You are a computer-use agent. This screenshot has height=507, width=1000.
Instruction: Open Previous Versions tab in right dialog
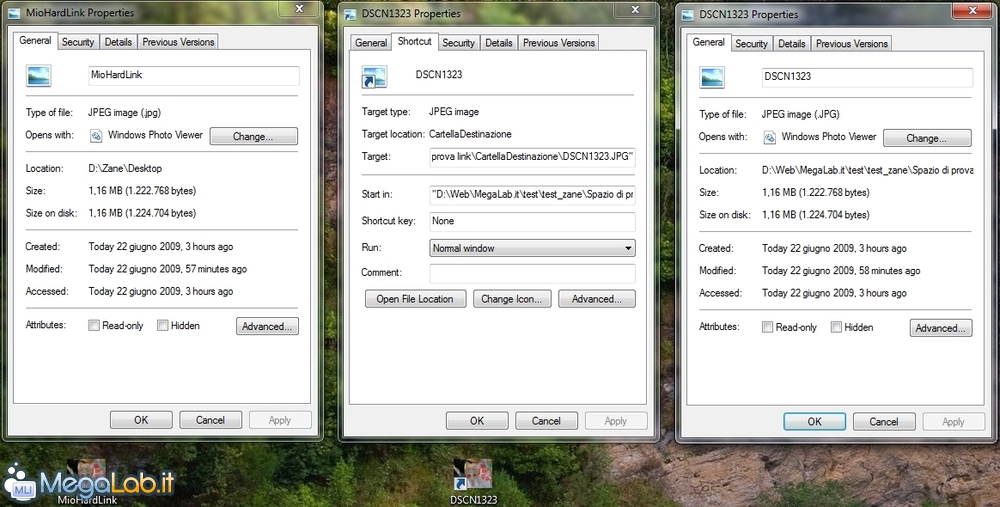point(851,44)
